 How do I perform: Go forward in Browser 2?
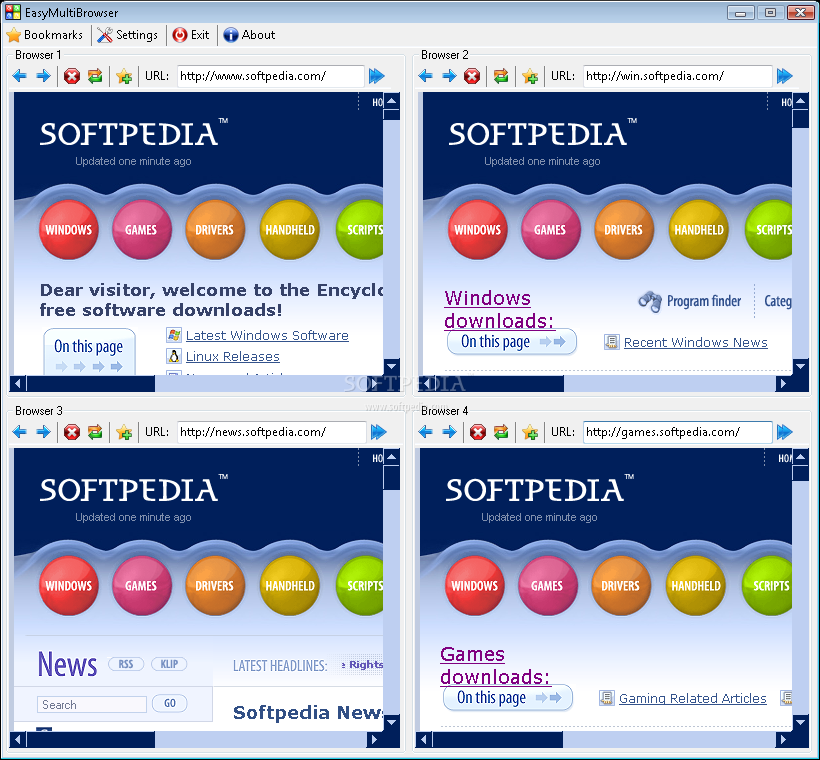[x=449, y=76]
